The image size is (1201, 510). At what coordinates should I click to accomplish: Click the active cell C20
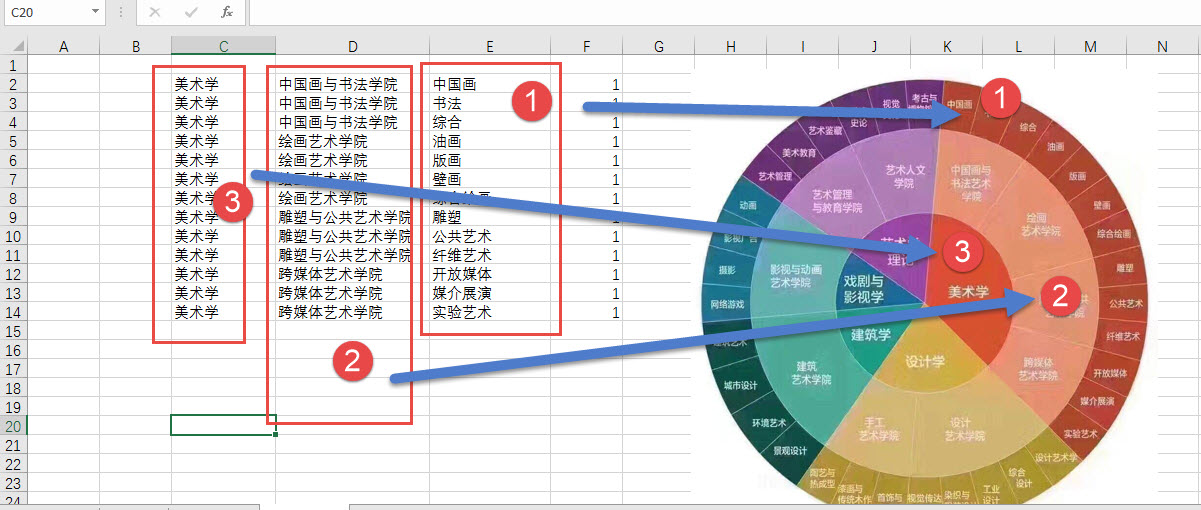click(223, 426)
